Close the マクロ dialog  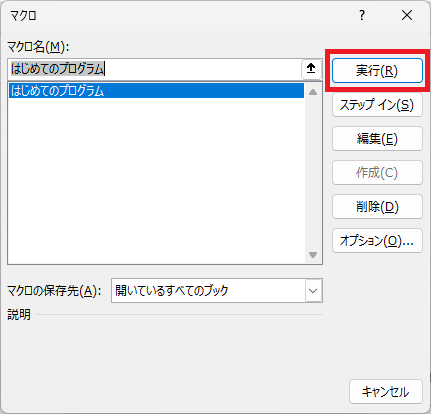coord(407,15)
